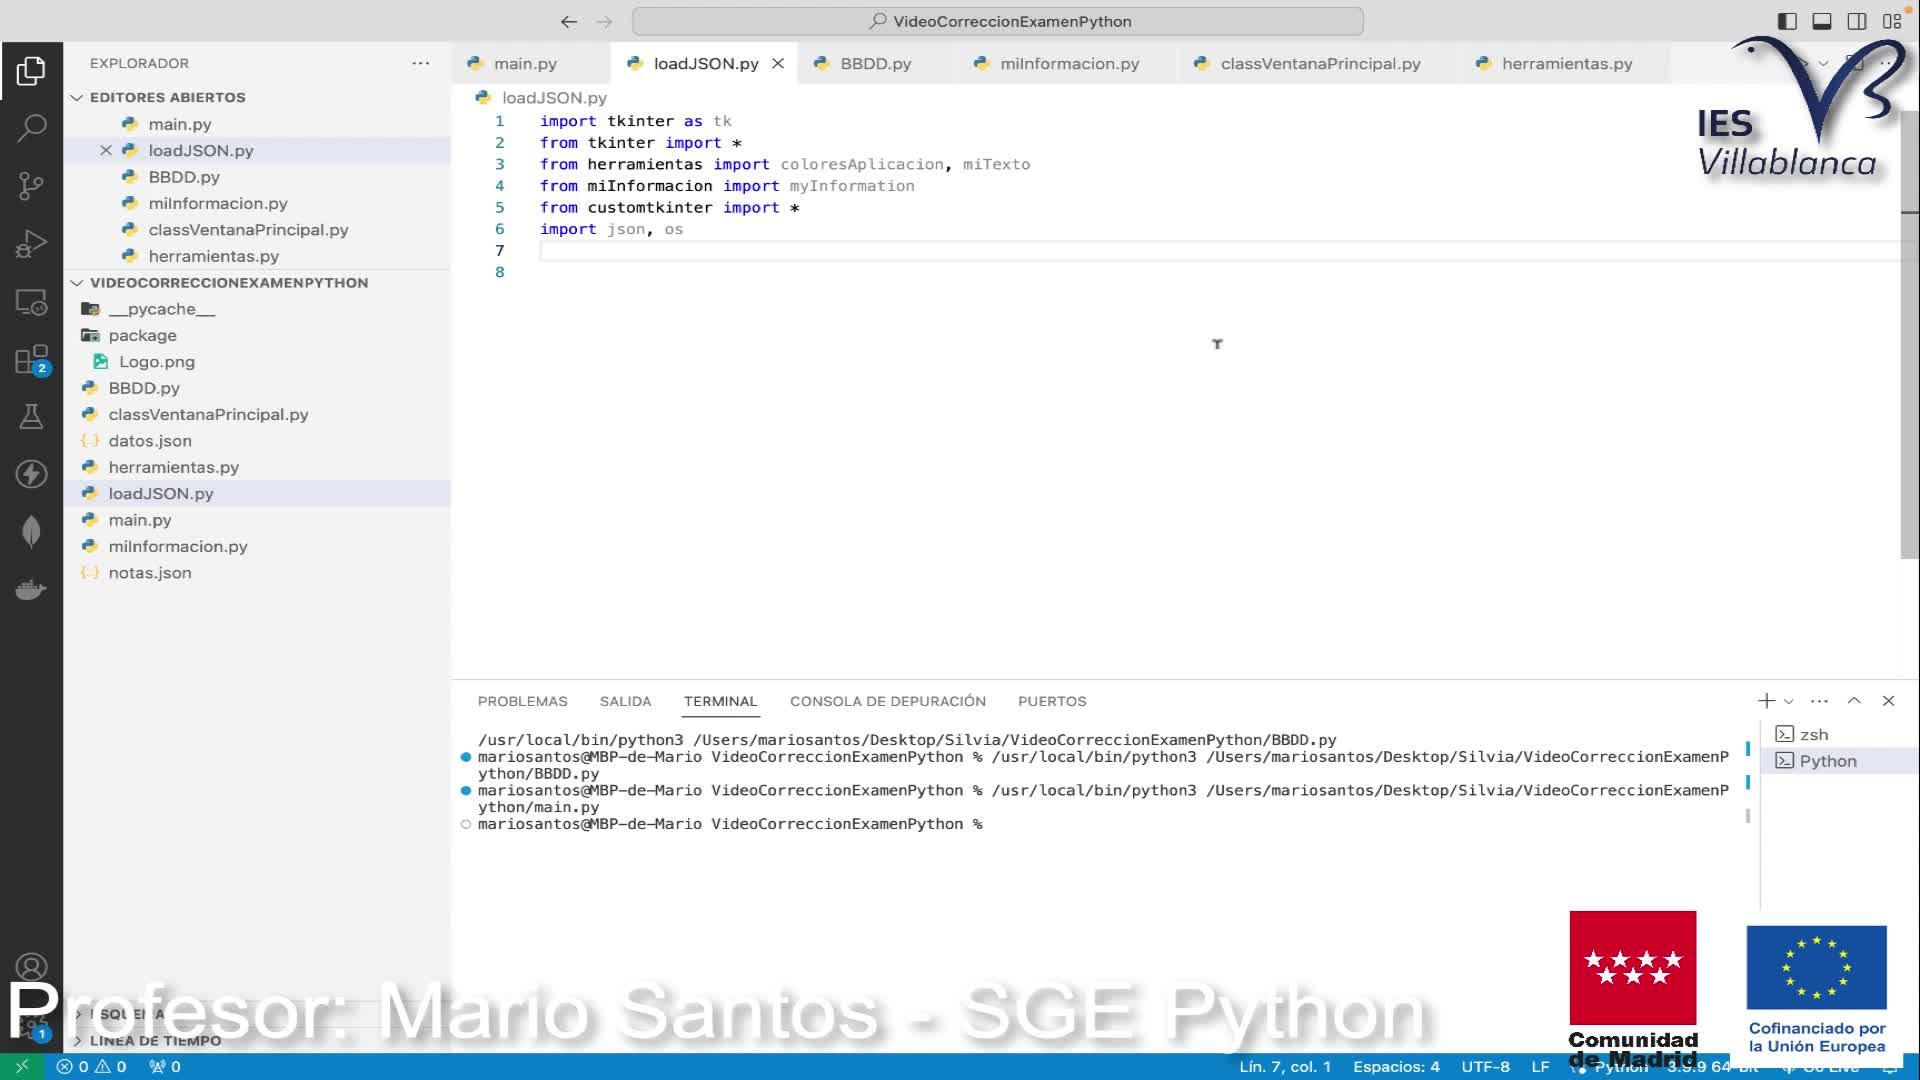
Task: Open the Remote Explorer view
Action: (31, 302)
